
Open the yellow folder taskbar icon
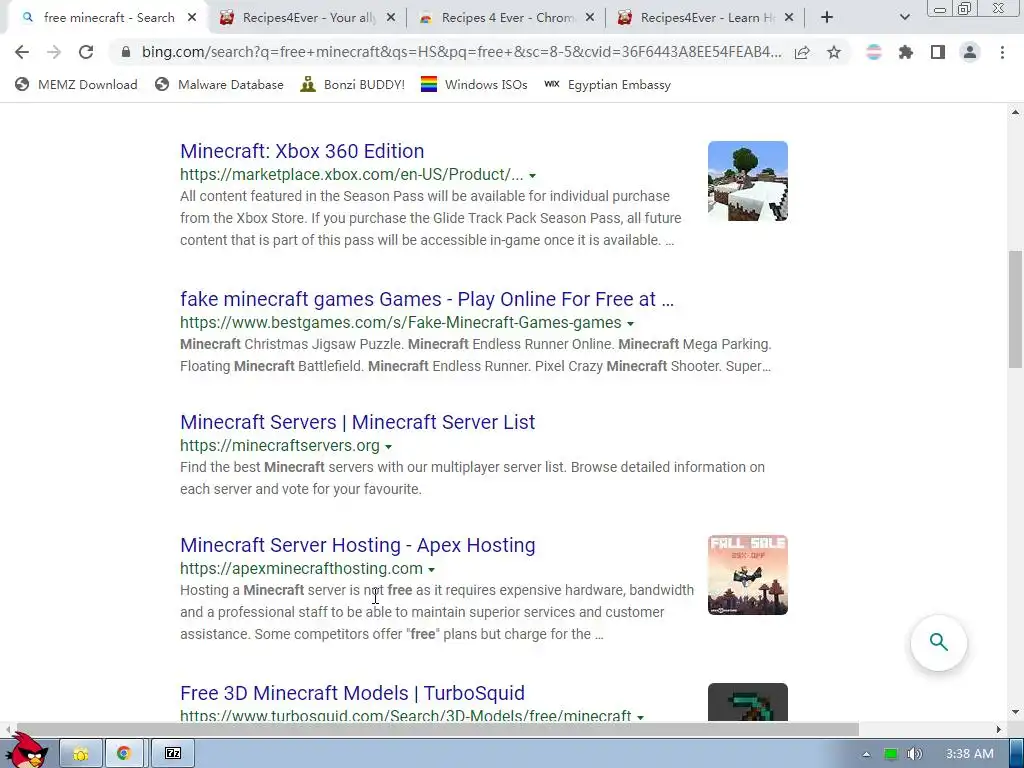coord(81,754)
